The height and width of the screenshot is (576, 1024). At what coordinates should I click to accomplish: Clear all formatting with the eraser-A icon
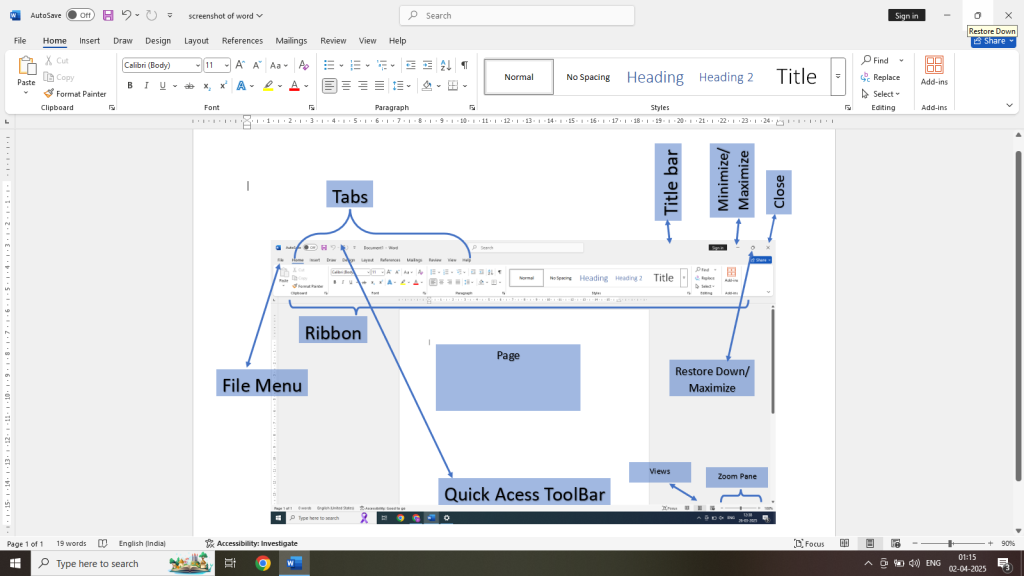pyautogui.click(x=304, y=64)
